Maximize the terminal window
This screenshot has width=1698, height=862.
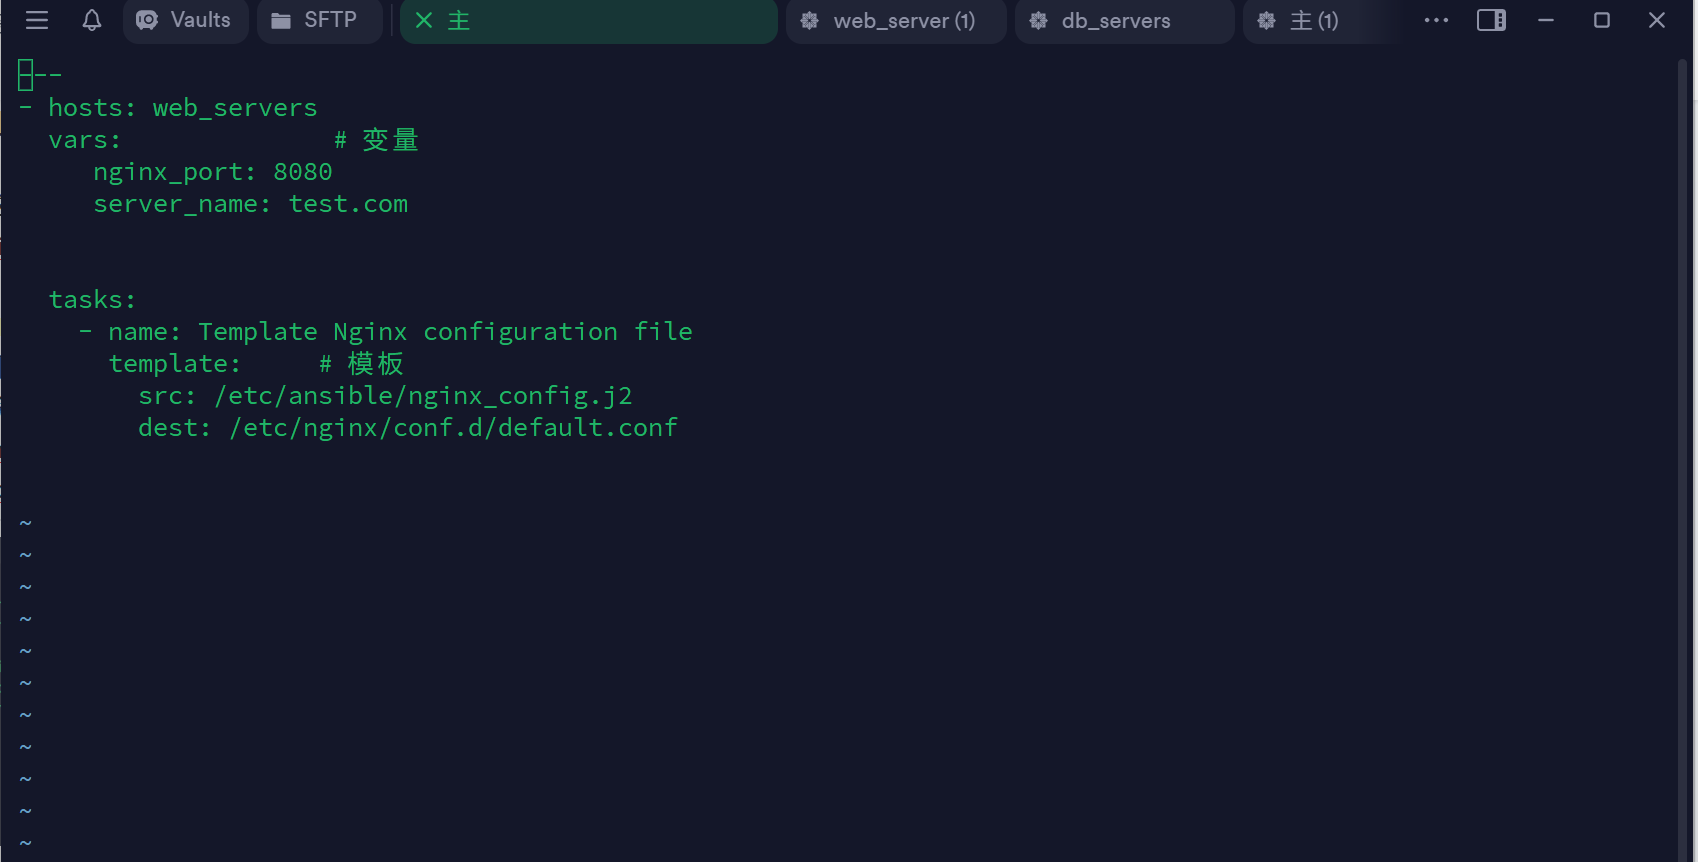pyautogui.click(x=1602, y=20)
